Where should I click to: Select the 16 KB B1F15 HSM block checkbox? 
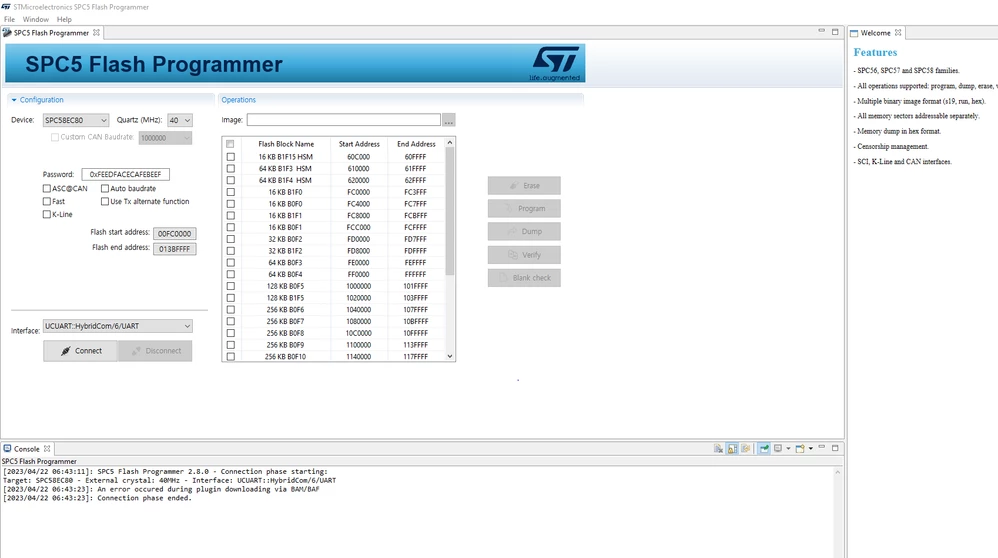click(x=230, y=157)
